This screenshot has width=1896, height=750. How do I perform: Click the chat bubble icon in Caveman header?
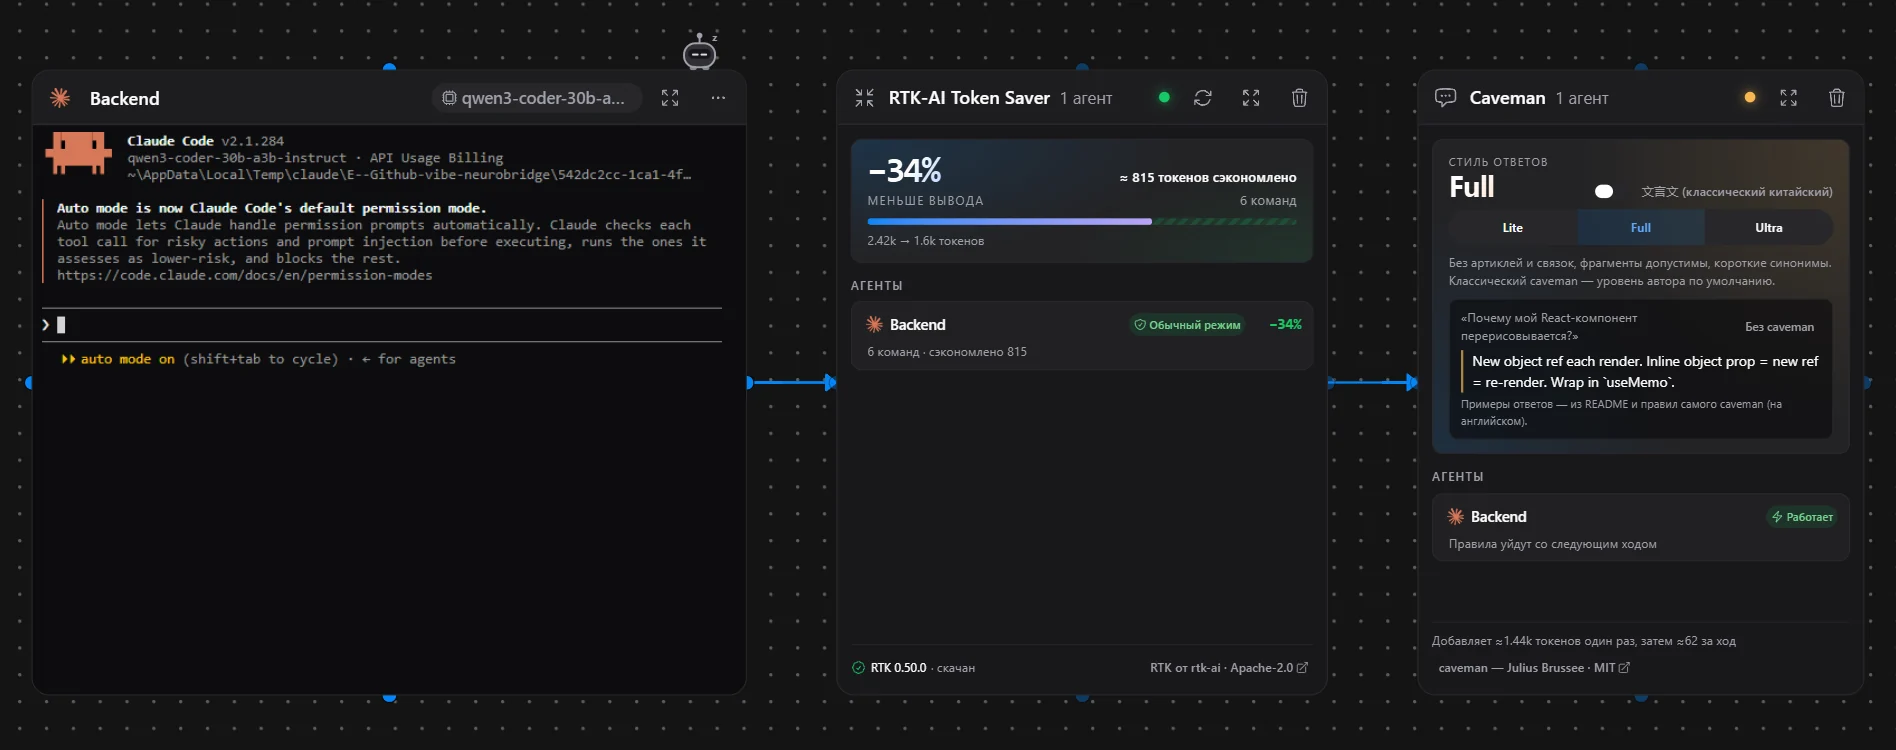click(1445, 98)
